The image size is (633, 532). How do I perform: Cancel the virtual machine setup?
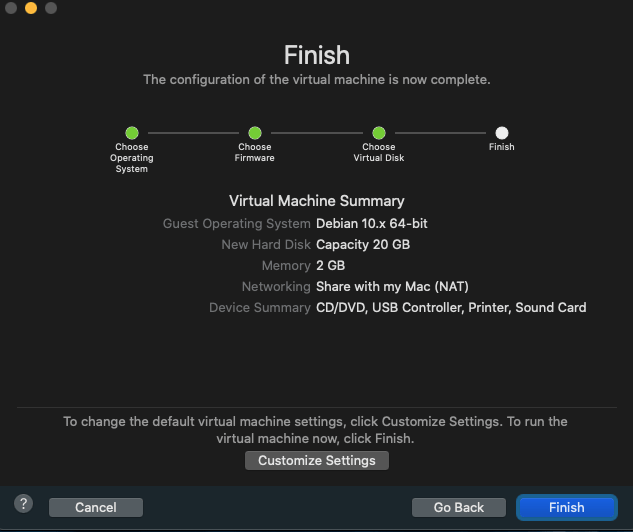tap(96, 507)
